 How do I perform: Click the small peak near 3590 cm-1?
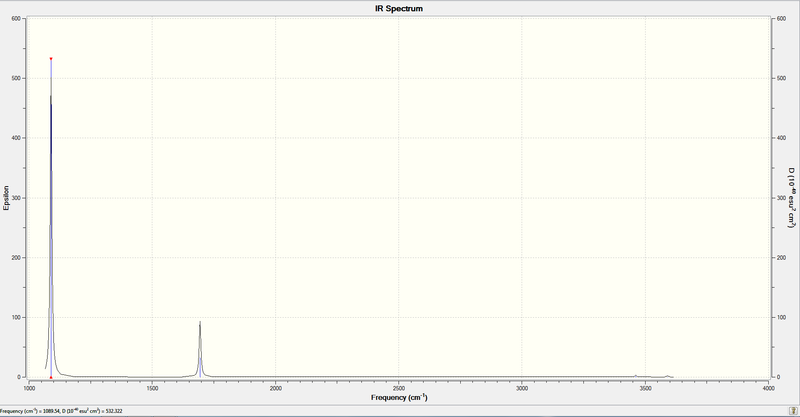(x=667, y=376)
